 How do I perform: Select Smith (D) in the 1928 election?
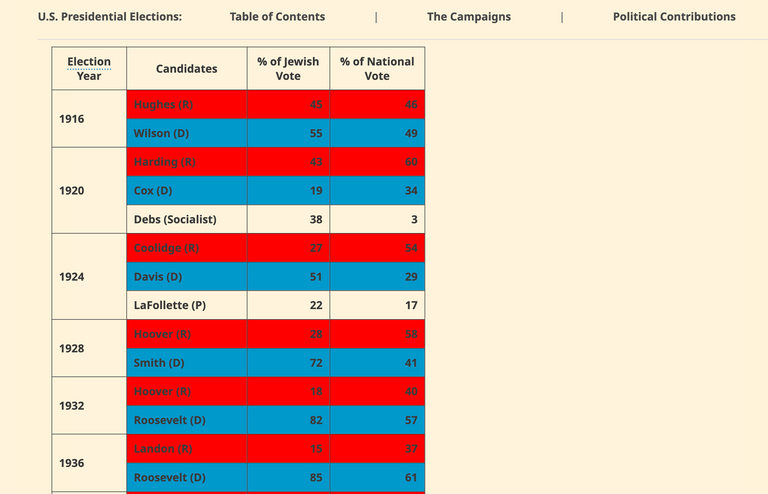pyautogui.click(x=158, y=363)
